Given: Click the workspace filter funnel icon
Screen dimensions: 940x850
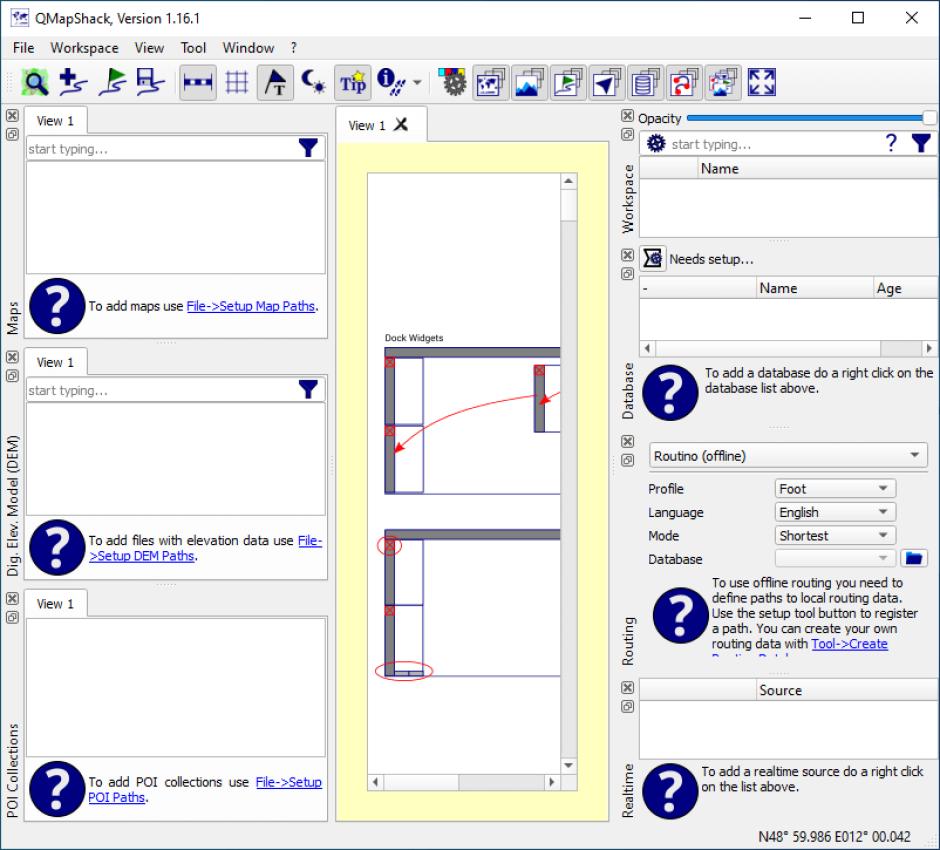Looking at the screenshot, I should point(920,144).
